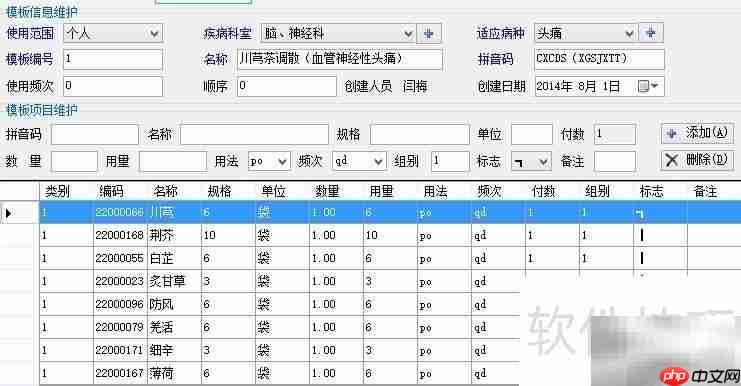Click the 名称 field containing 川芎茶调散
741x386 pixels.
340,59
